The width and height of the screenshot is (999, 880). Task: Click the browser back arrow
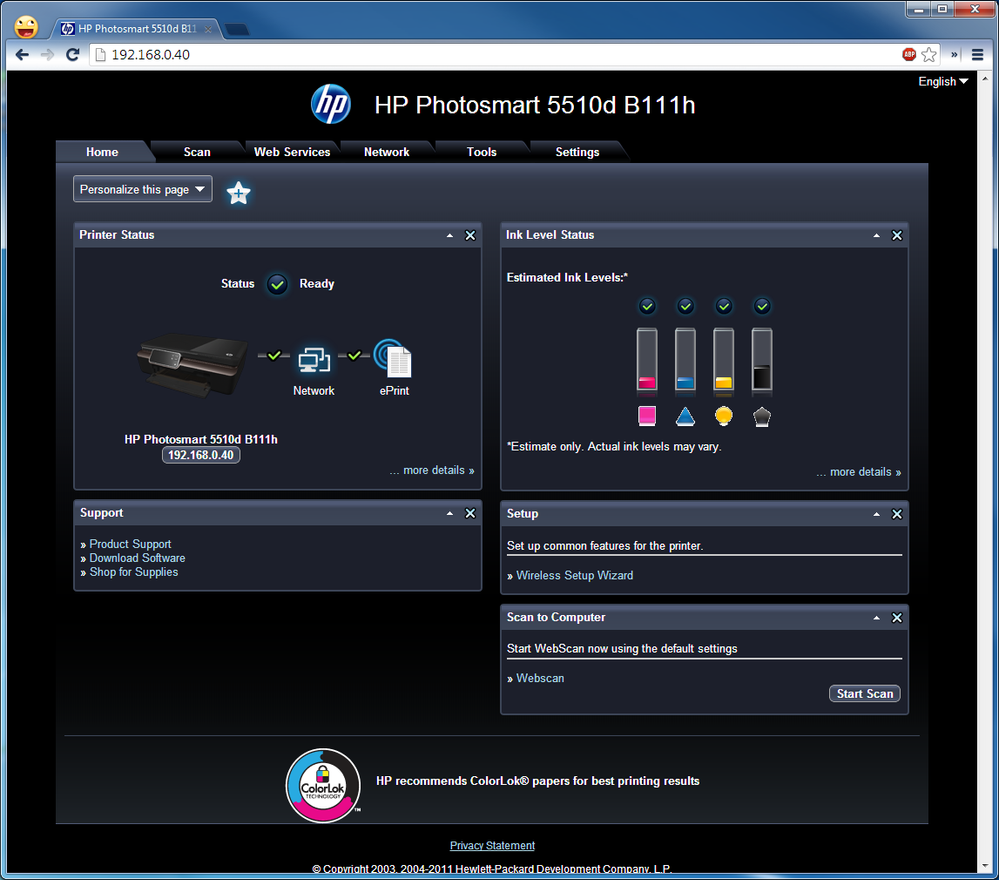coord(22,55)
